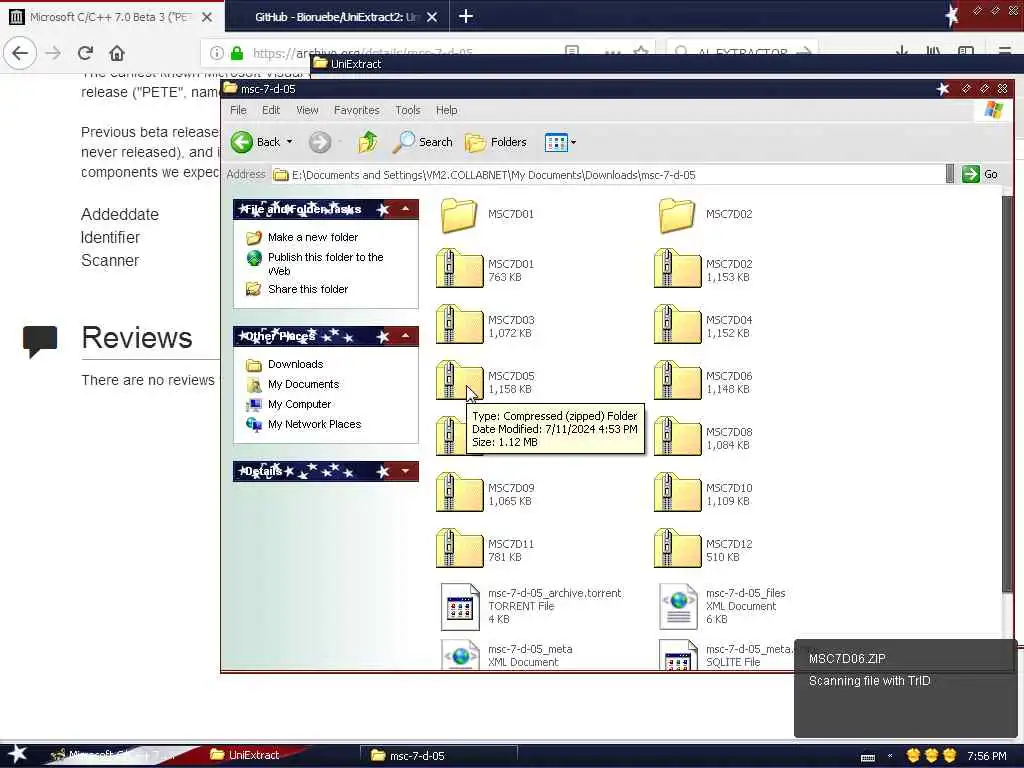Select the msc-7-d-05_archive.torrent file
Image resolution: width=1024 pixels, height=768 pixels.
[530, 606]
